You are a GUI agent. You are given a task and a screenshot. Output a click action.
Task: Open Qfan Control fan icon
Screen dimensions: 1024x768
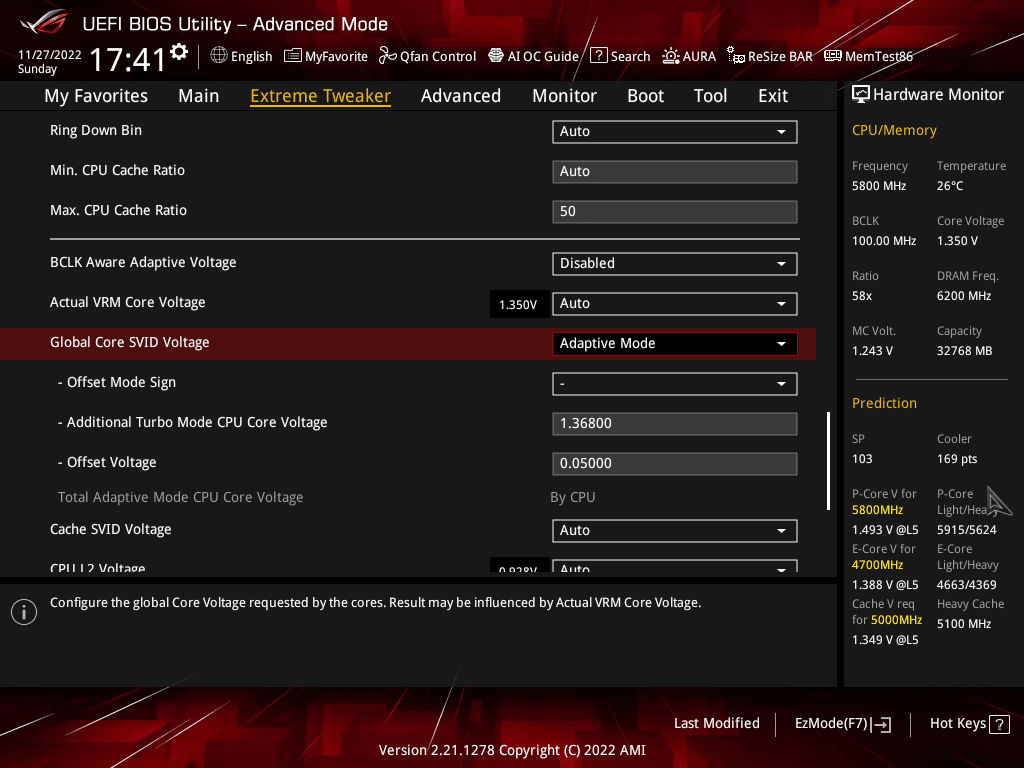tap(387, 56)
